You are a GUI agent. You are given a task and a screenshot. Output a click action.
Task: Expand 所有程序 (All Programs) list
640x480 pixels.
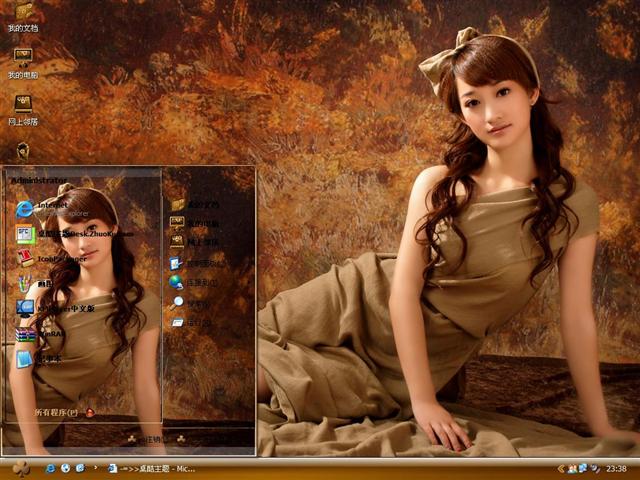[x=62, y=412]
